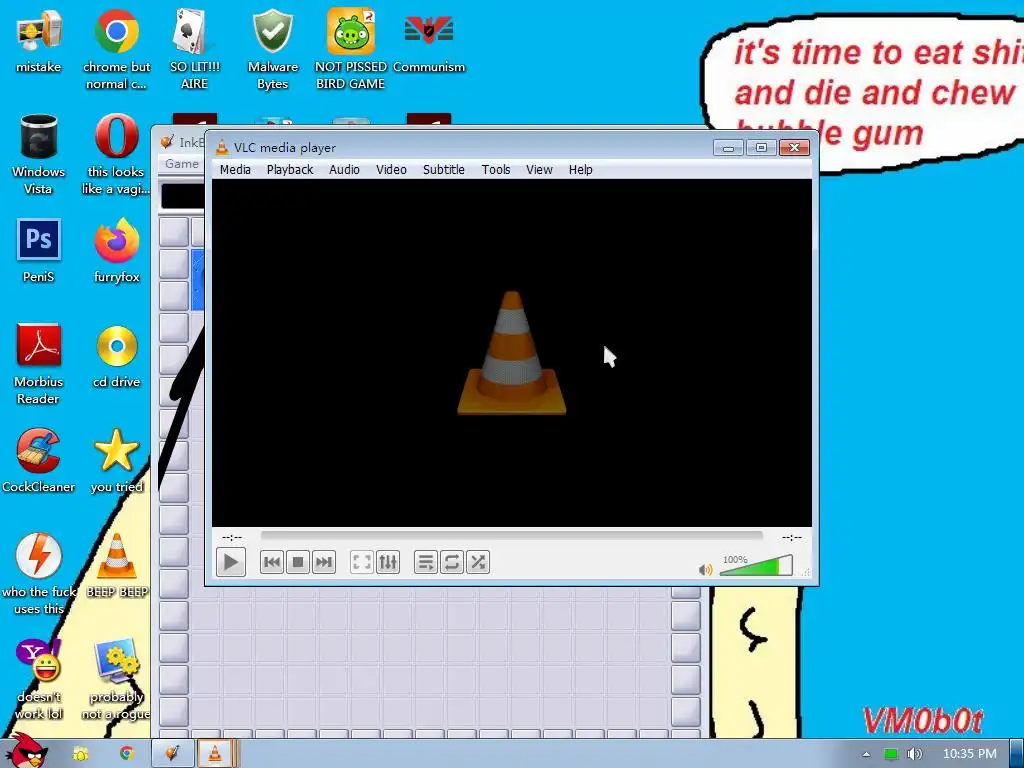Open the View menu in VLC
The image size is (1024, 768).
point(539,170)
